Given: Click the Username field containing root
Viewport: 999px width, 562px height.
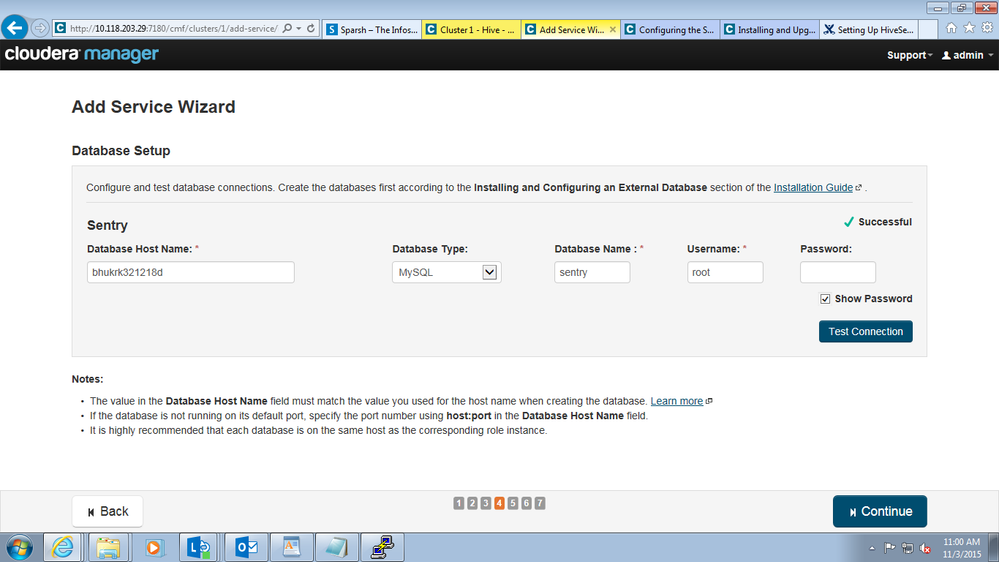Looking at the screenshot, I should pos(725,272).
